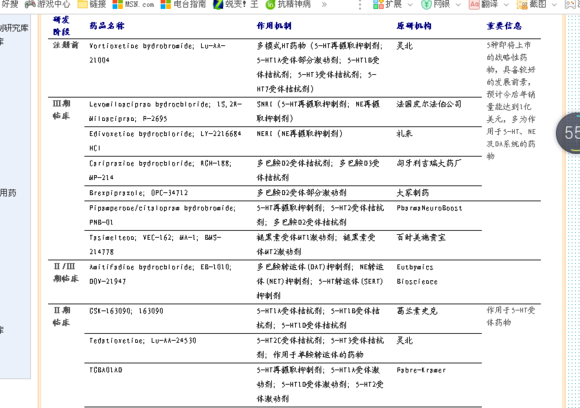Click the III期临床 stage cell
The image size is (580, 408).
pos(61,109)
